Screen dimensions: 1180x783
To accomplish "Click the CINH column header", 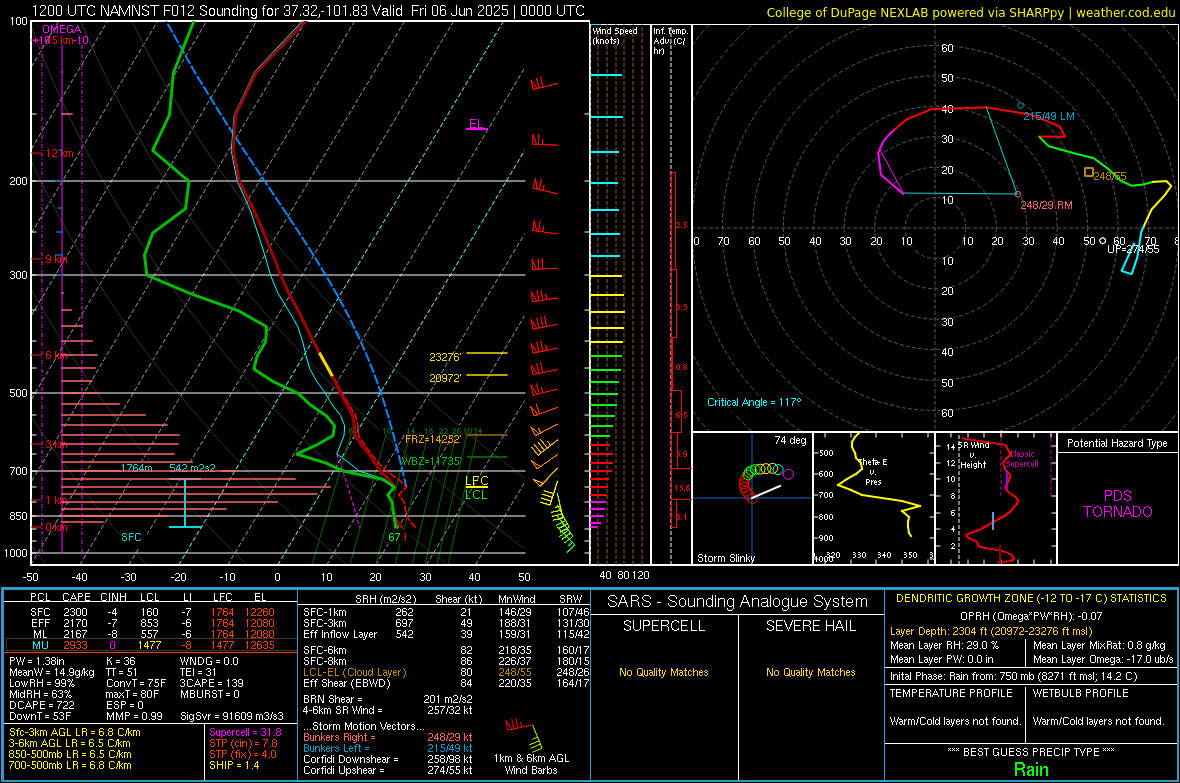I will click(114, 597).
